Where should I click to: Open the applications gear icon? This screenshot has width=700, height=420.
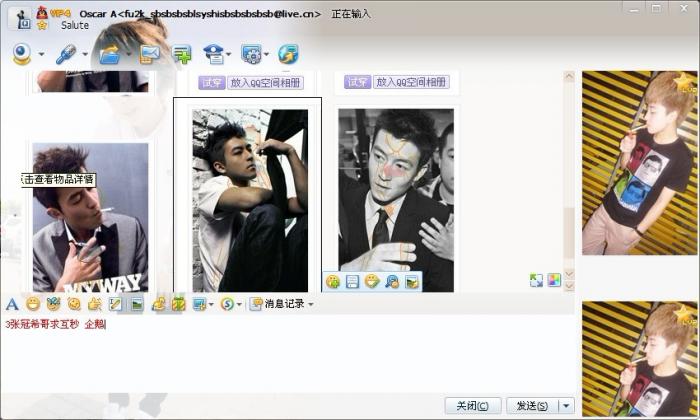[251, 54]
